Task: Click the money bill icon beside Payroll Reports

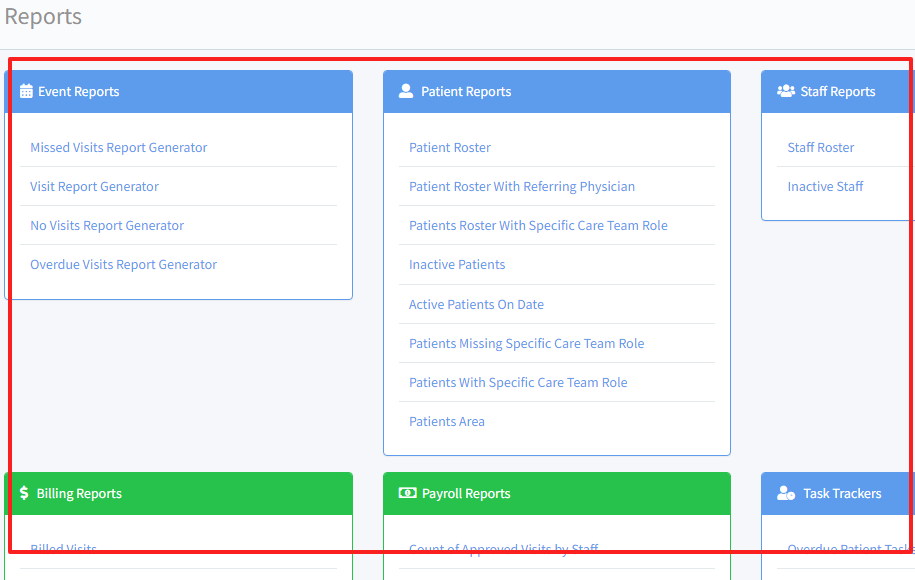Action: (407, 493)
